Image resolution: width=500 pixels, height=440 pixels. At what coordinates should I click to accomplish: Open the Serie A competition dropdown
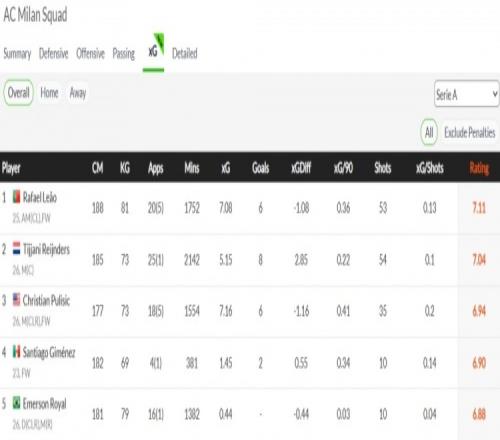point(466,94)
